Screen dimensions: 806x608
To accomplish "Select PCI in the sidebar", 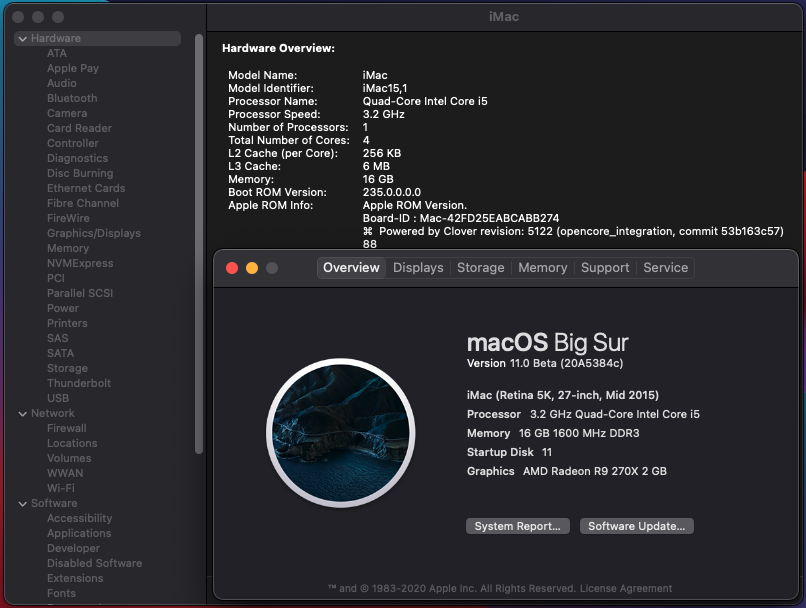I will click(x=56, y=278).
